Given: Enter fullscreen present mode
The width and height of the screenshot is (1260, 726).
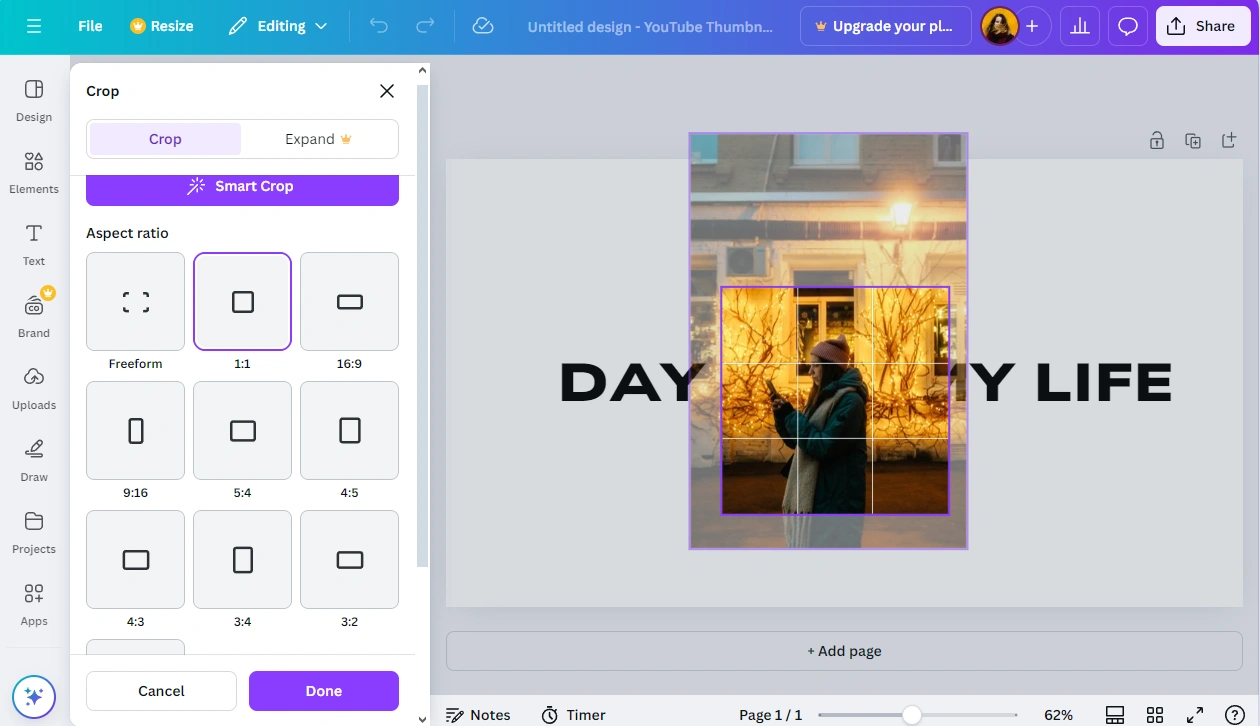Looking at the screenshot, I should tap(1195, 715).
